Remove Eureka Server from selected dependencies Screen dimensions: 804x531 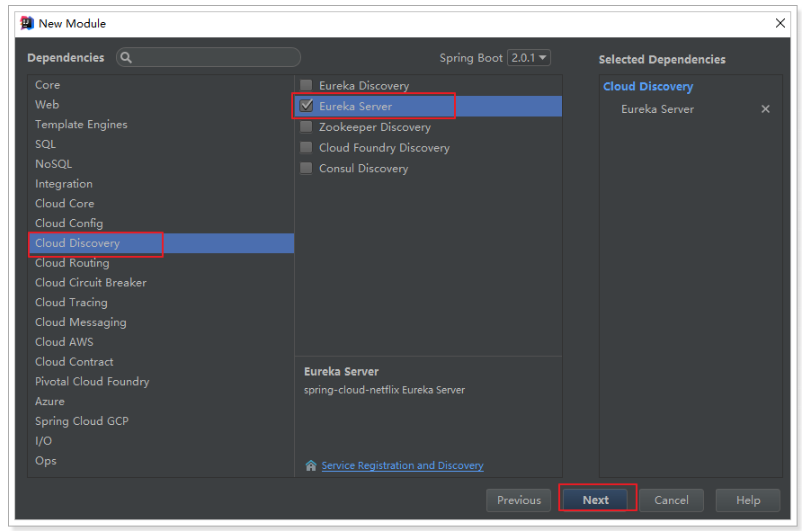click(x=765, y=109)
